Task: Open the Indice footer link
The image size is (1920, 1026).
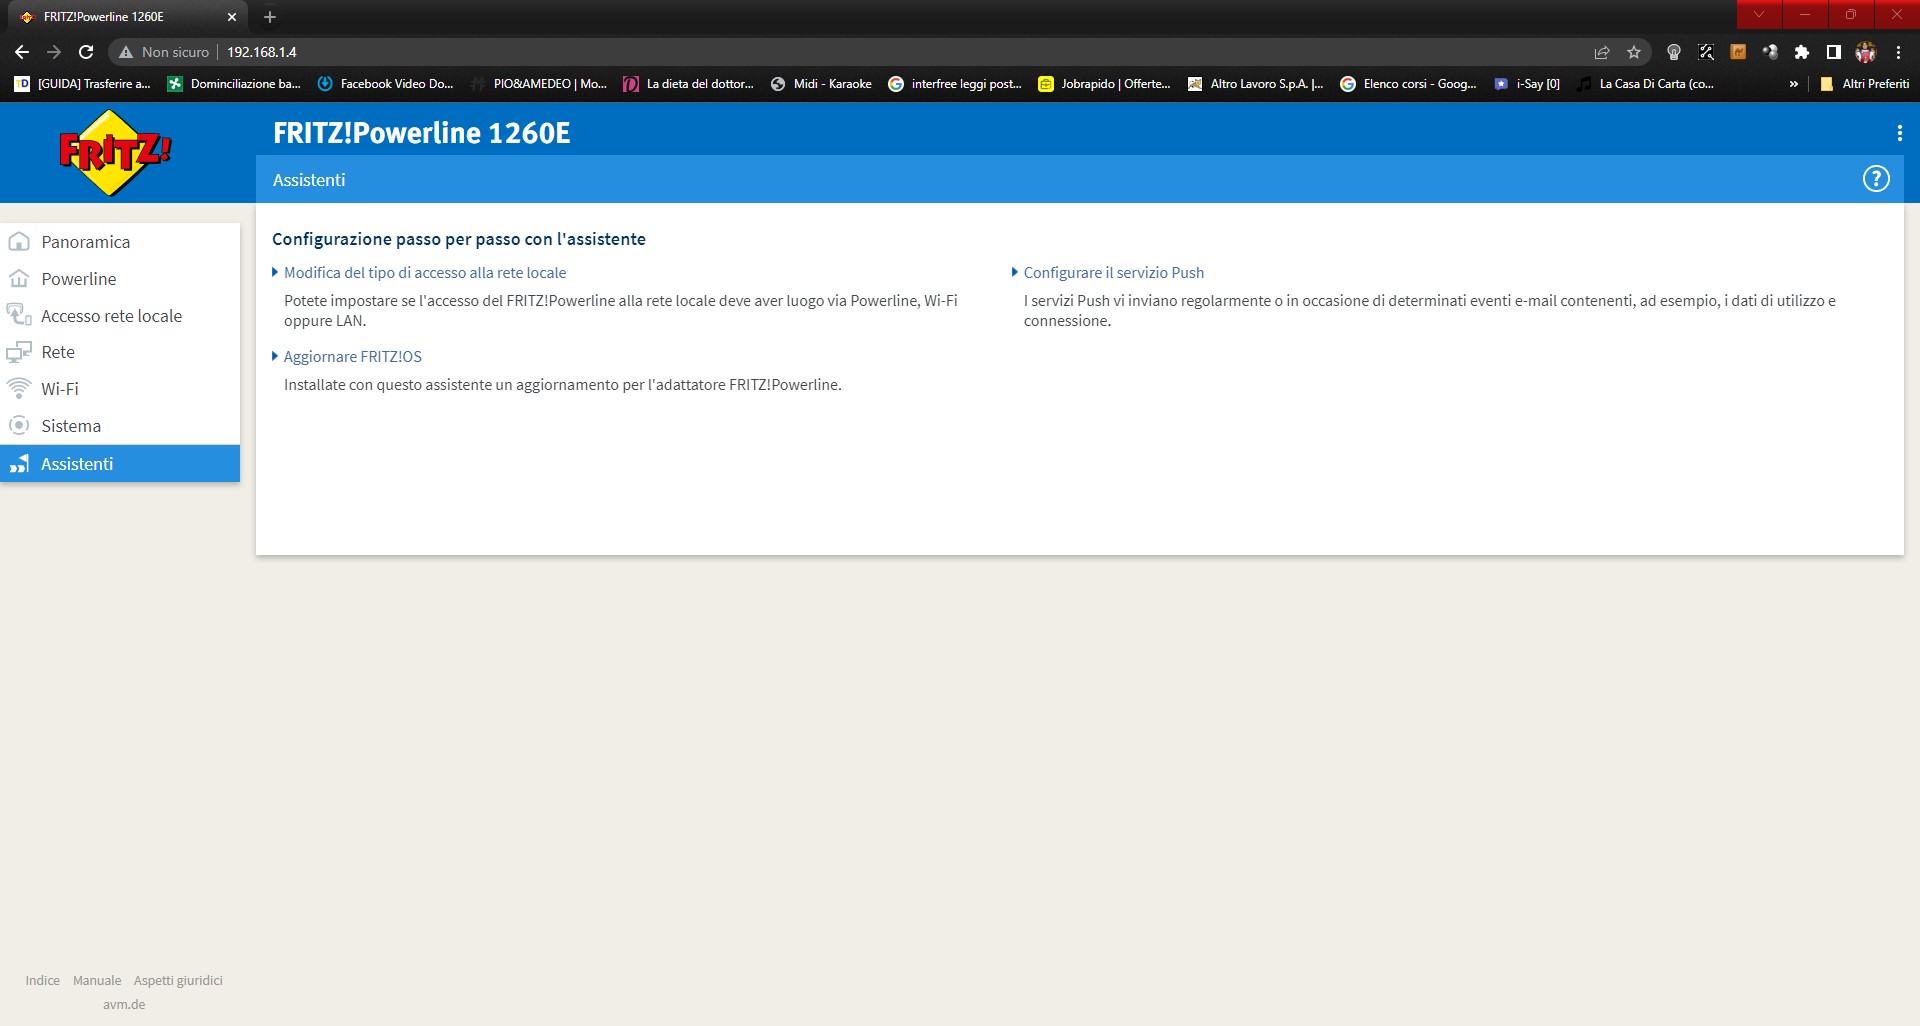Action: pos(43,980)
